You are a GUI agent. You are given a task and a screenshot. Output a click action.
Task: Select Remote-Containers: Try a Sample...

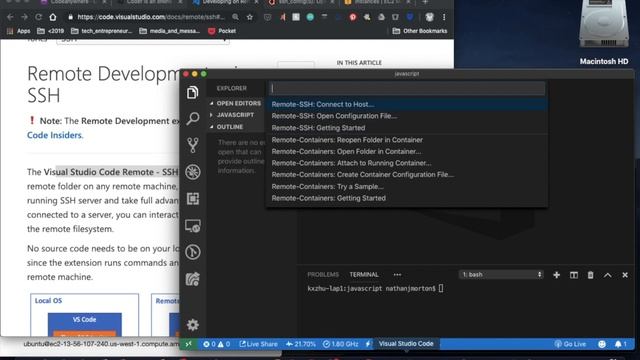click(x=407, y=187)
